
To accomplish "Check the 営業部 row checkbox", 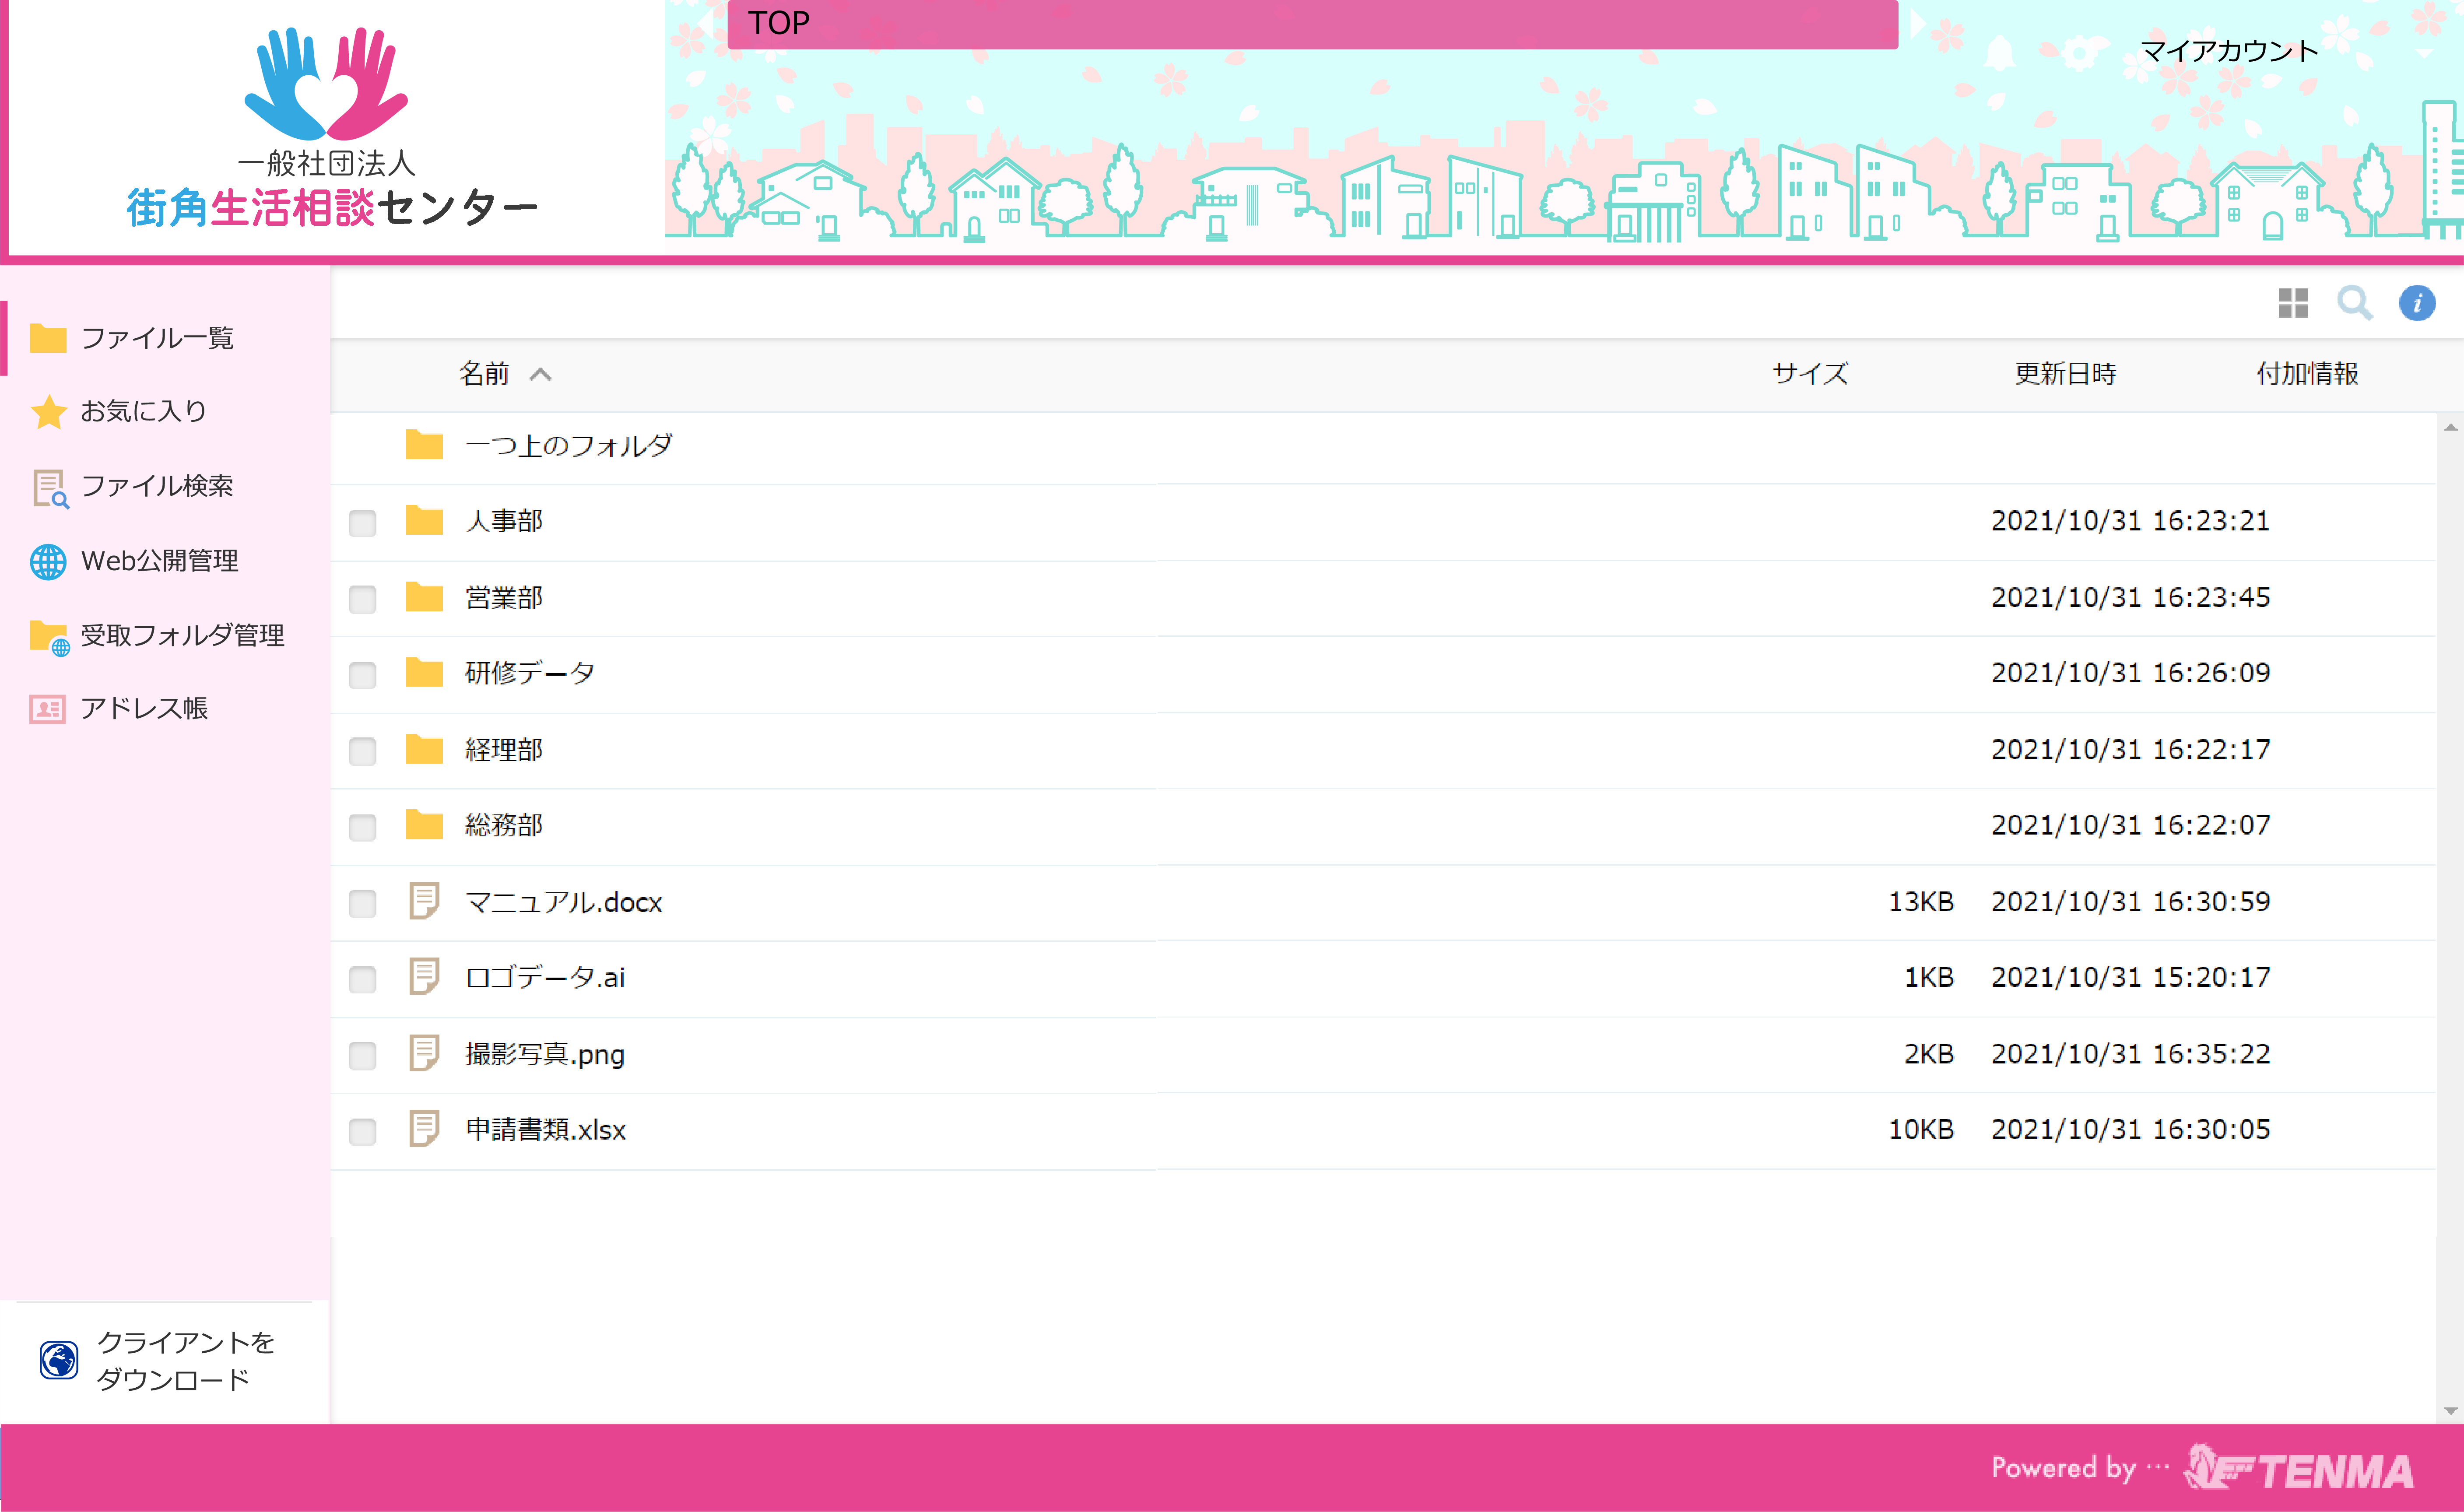I will [x=362, y=599].
